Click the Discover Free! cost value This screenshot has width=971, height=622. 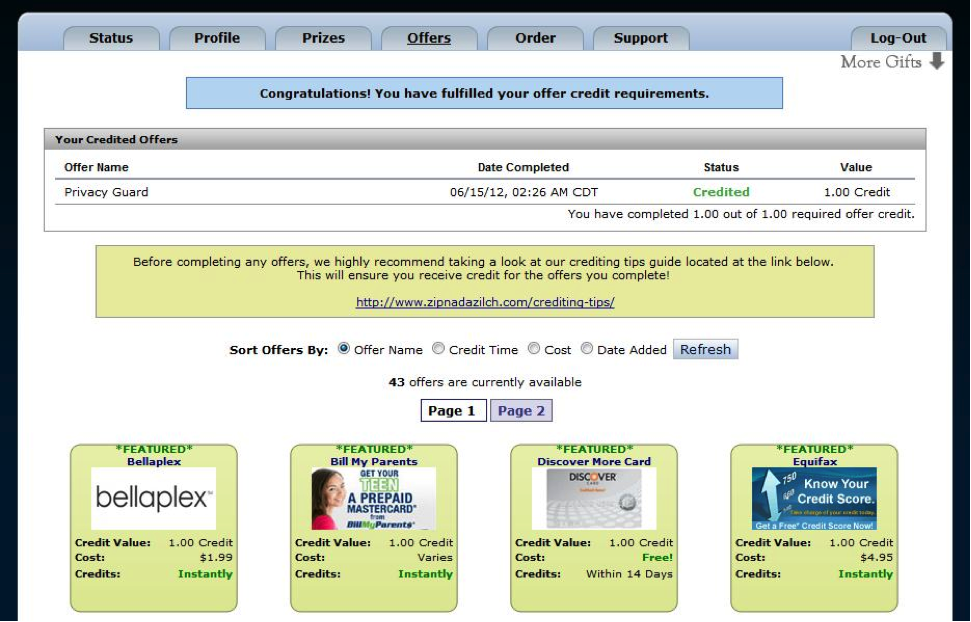[658, 558]
